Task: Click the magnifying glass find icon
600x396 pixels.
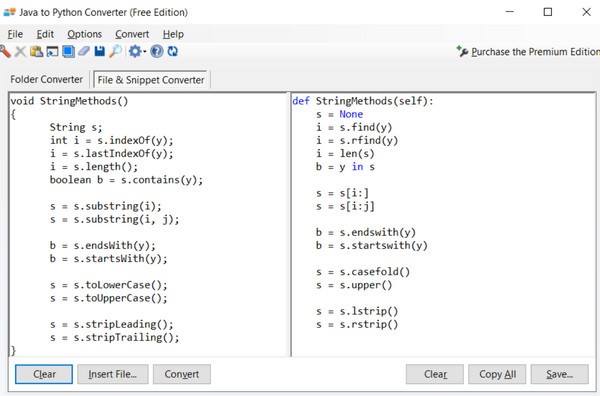Action: click(115, 51)
